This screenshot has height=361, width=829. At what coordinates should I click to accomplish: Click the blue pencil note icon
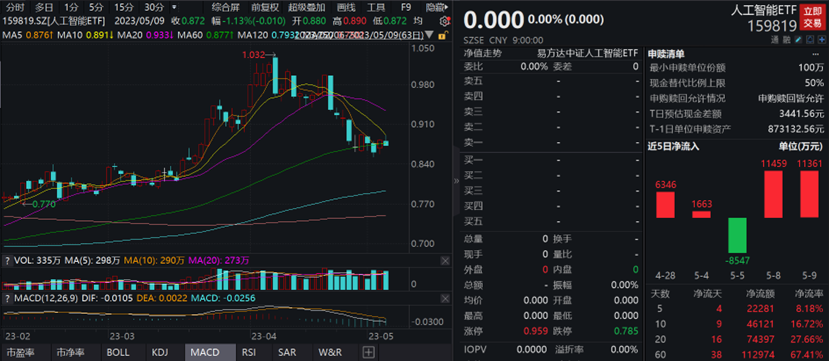pos(798,40)
